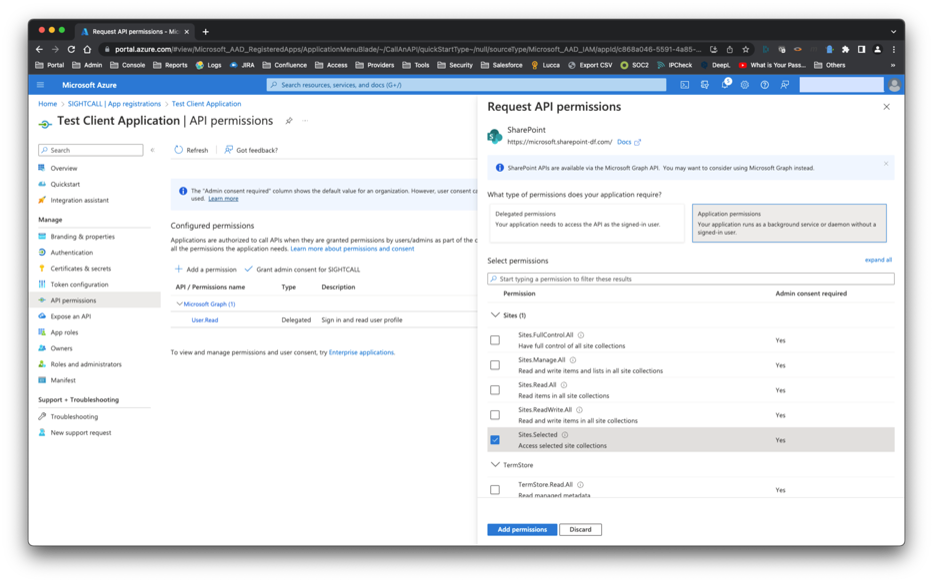Show info for Sites.Selected permission
The image size is (934, 584).
click(x=565, y=435)
